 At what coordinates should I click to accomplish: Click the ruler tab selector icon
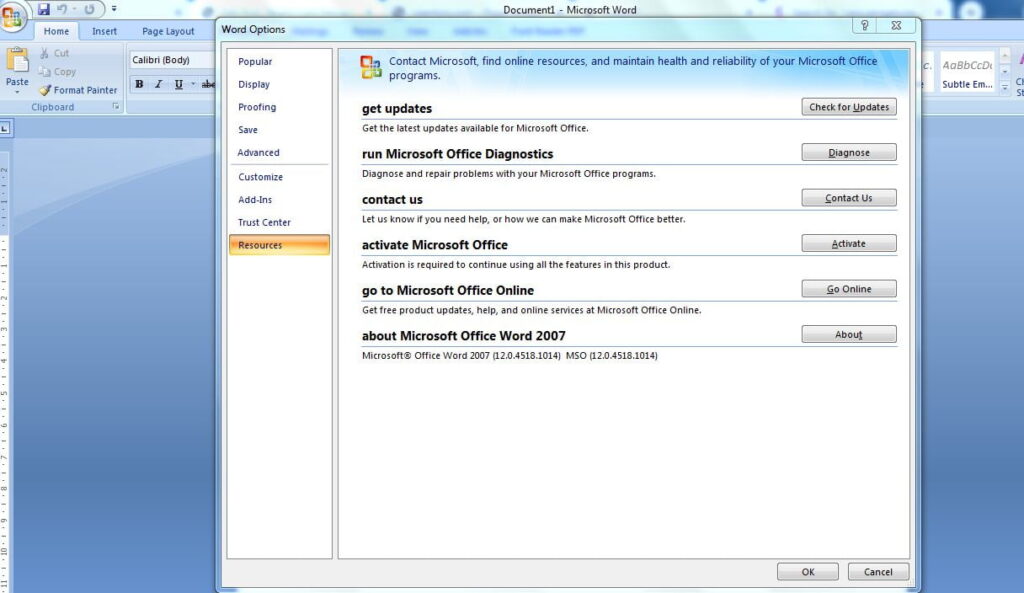(x=5, y=129)
